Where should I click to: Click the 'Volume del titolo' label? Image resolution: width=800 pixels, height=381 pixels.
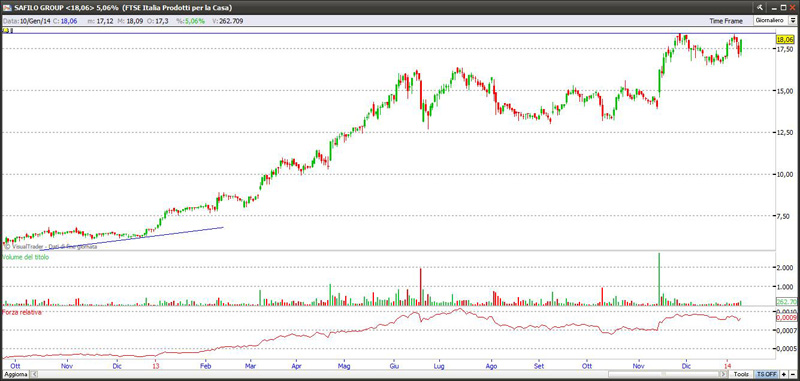26,257
